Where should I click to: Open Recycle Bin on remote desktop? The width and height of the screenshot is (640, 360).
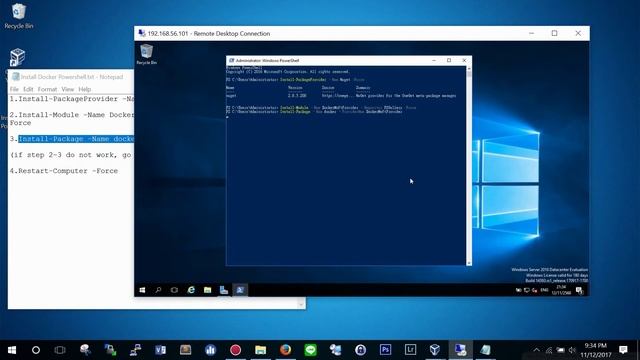click(x=147, y=55)
